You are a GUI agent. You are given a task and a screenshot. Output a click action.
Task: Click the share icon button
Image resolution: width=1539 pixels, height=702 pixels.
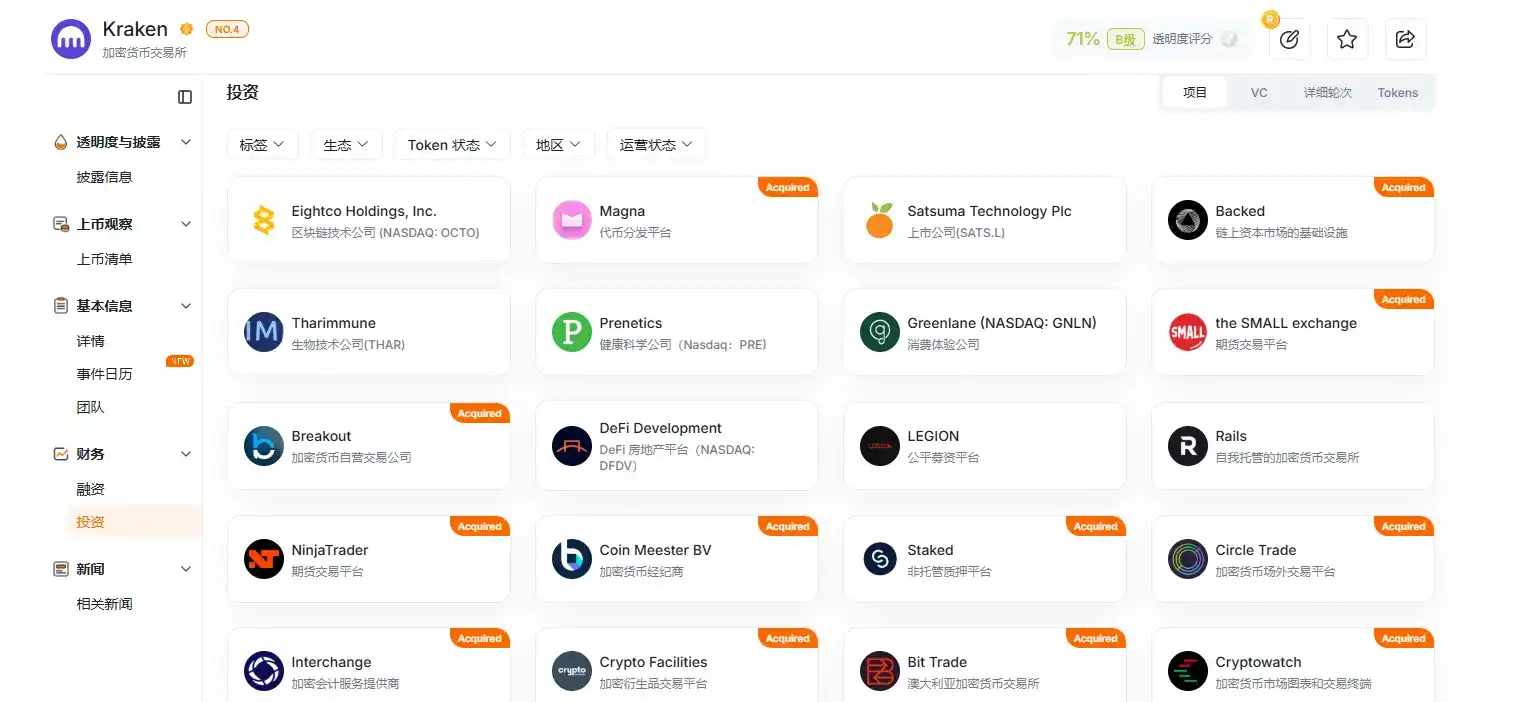[x=1405, y=39]
